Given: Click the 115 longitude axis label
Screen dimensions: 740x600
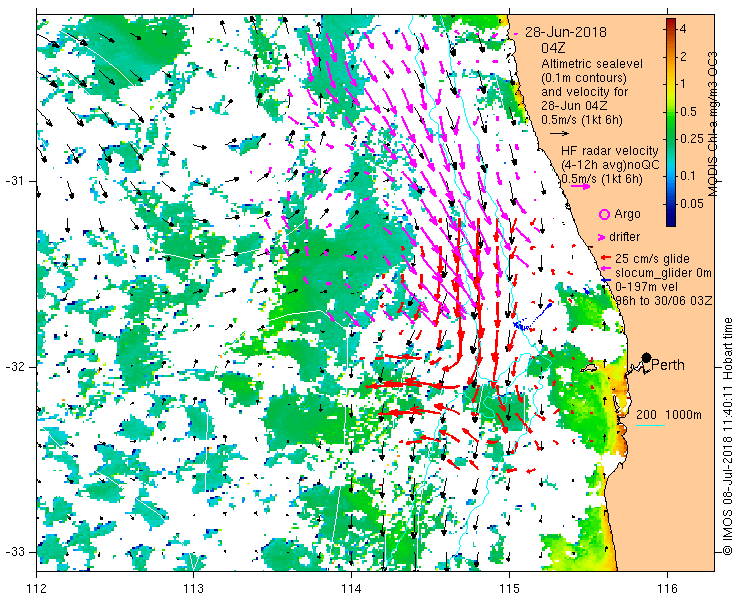Looking at the screenshot, I should click(x=509, y=589).
